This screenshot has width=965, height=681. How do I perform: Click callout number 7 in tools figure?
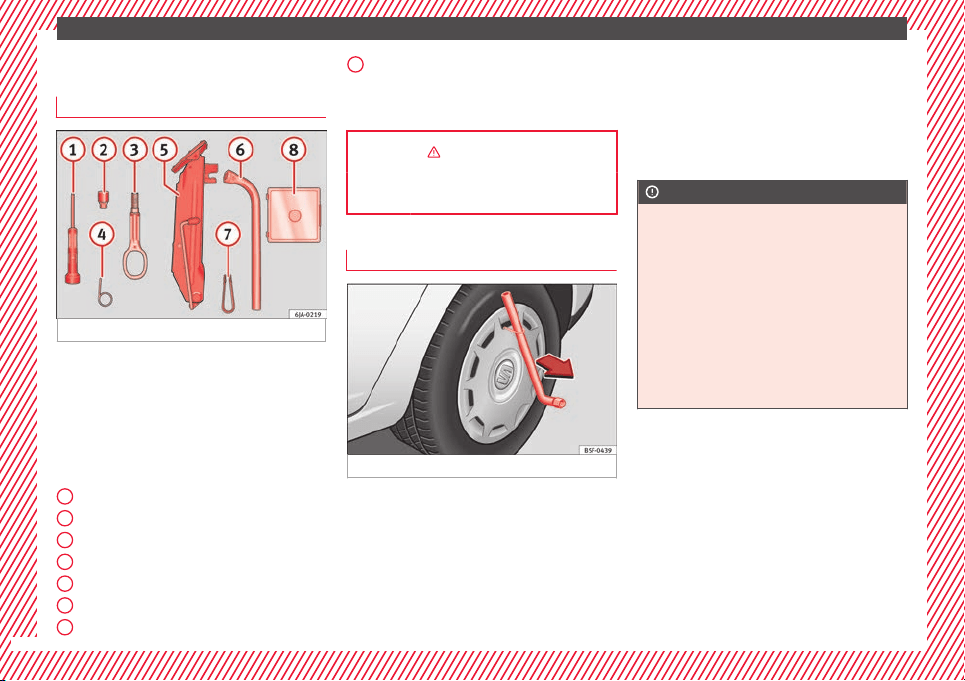click(x=228, y=234)
